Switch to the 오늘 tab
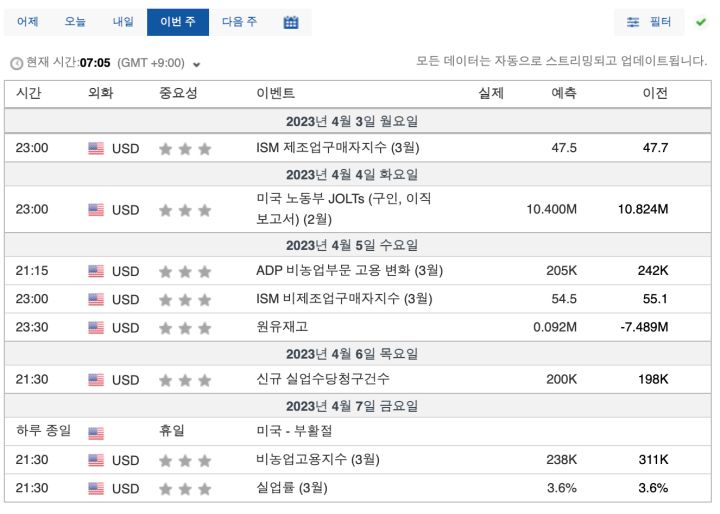Image resolution: width=720 pixels, height=514 pixels. pos(75,22)
